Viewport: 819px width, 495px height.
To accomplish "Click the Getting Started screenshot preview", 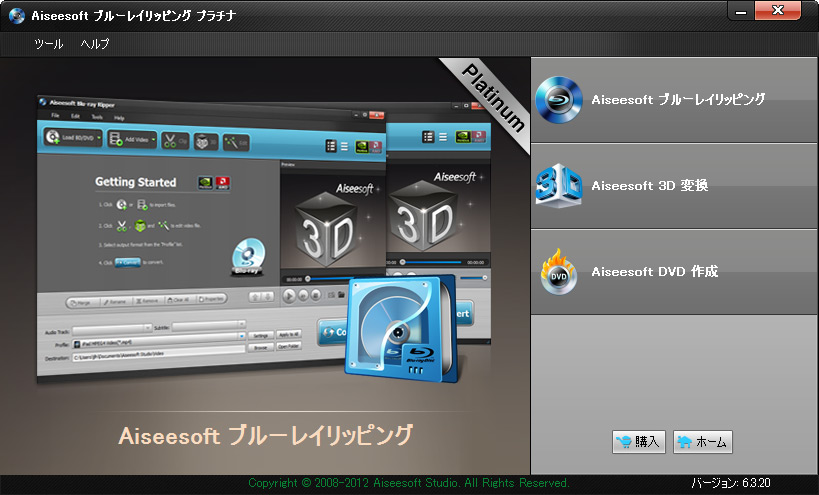I will pos(160,240).
